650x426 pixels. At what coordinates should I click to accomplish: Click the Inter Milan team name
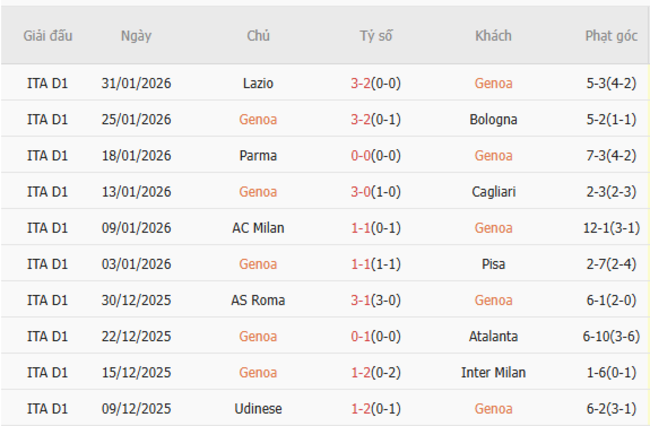493,372
